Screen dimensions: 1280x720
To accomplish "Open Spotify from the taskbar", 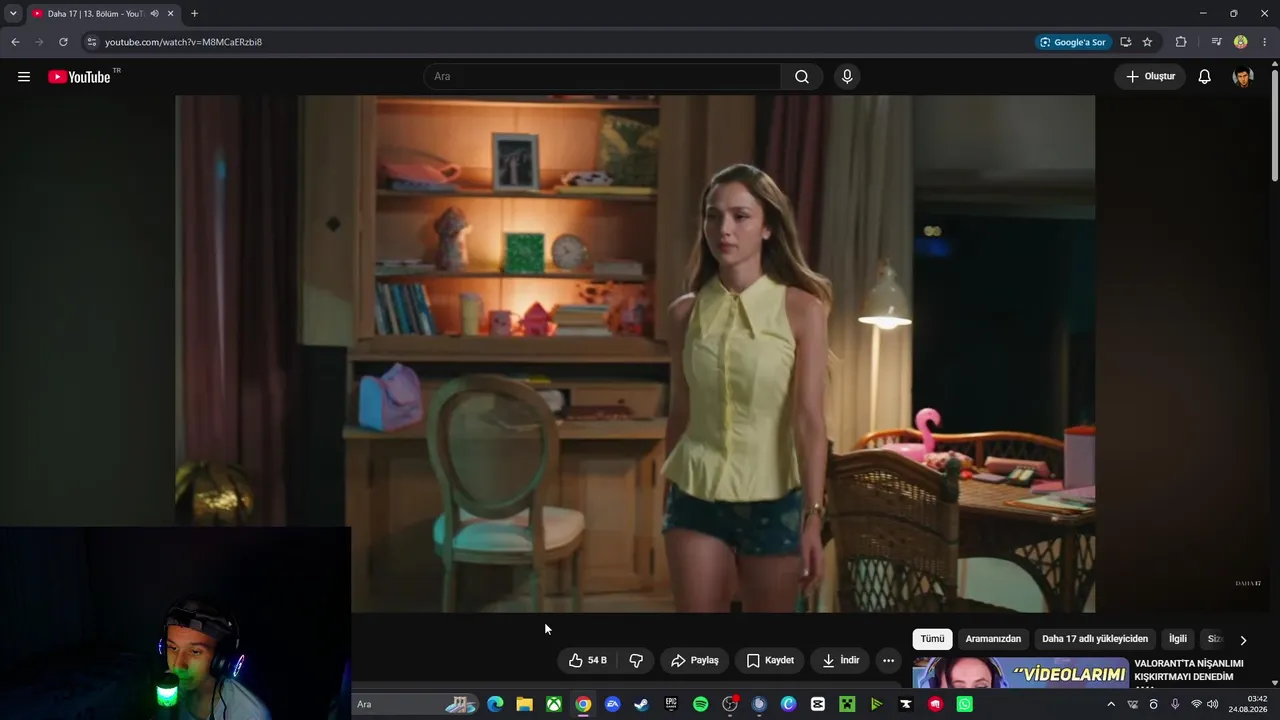I will click(700, 704).
